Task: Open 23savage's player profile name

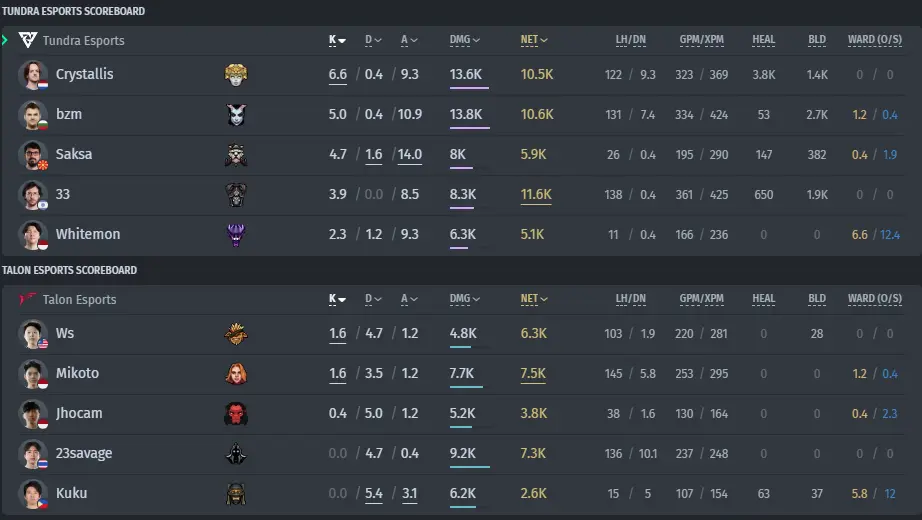Action: 84,453
